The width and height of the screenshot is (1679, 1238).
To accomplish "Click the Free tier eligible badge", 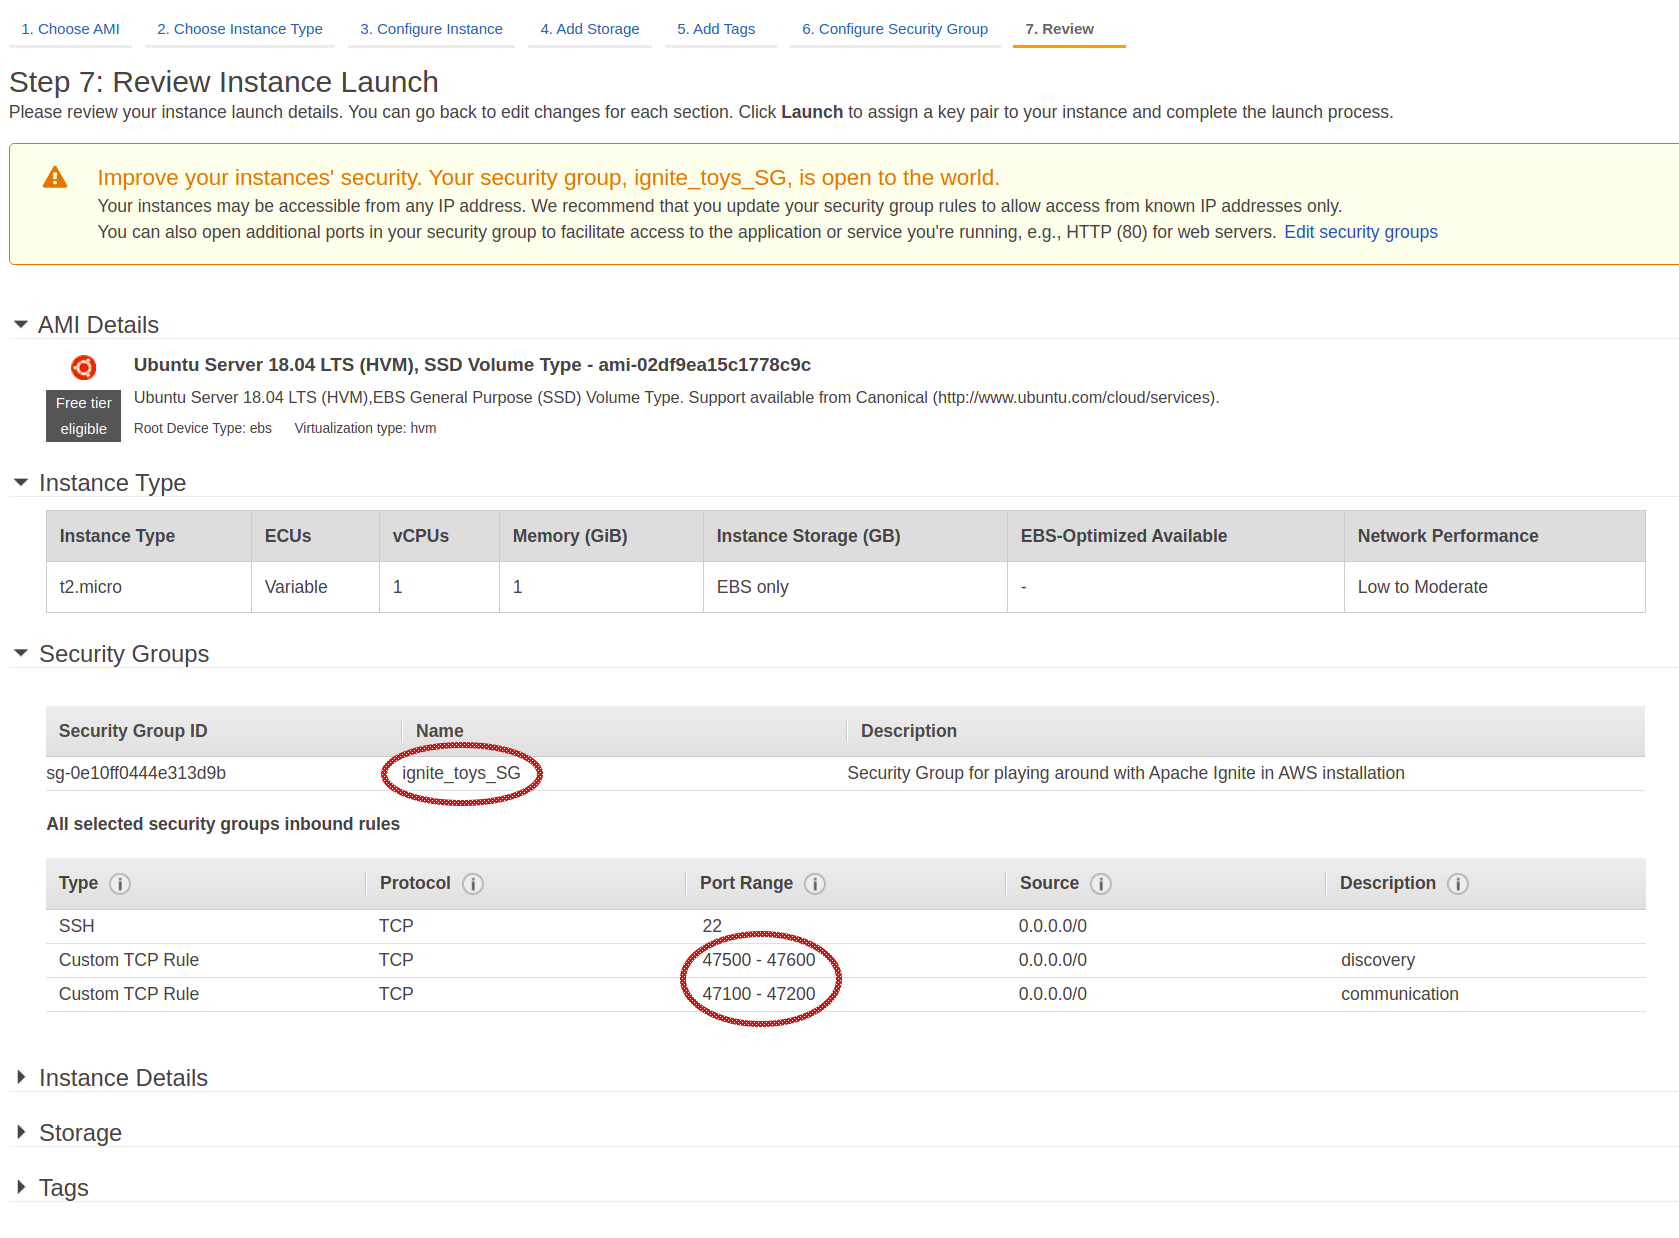I will 84,416.
